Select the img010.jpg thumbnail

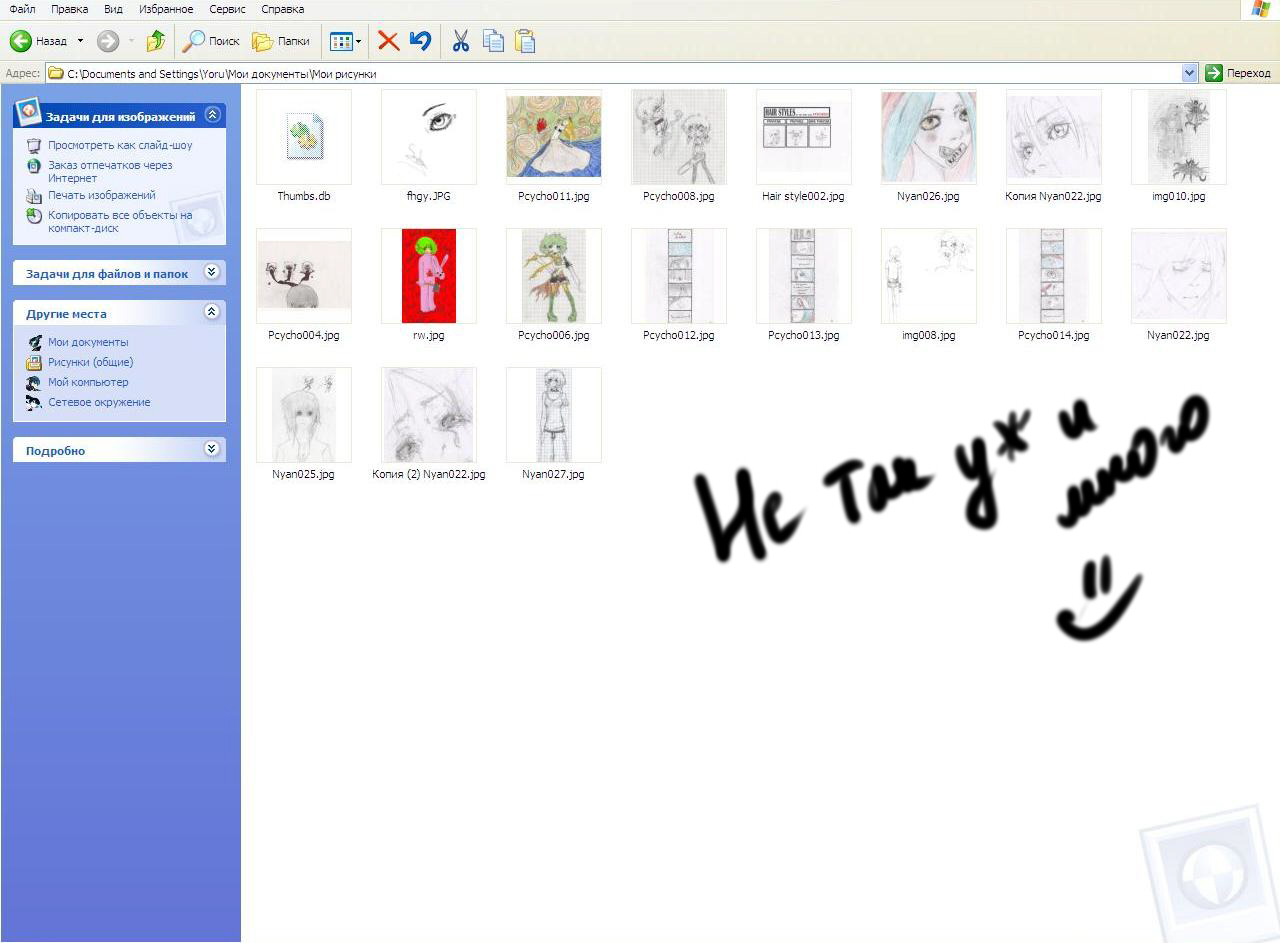click(x=1179, y=137)
